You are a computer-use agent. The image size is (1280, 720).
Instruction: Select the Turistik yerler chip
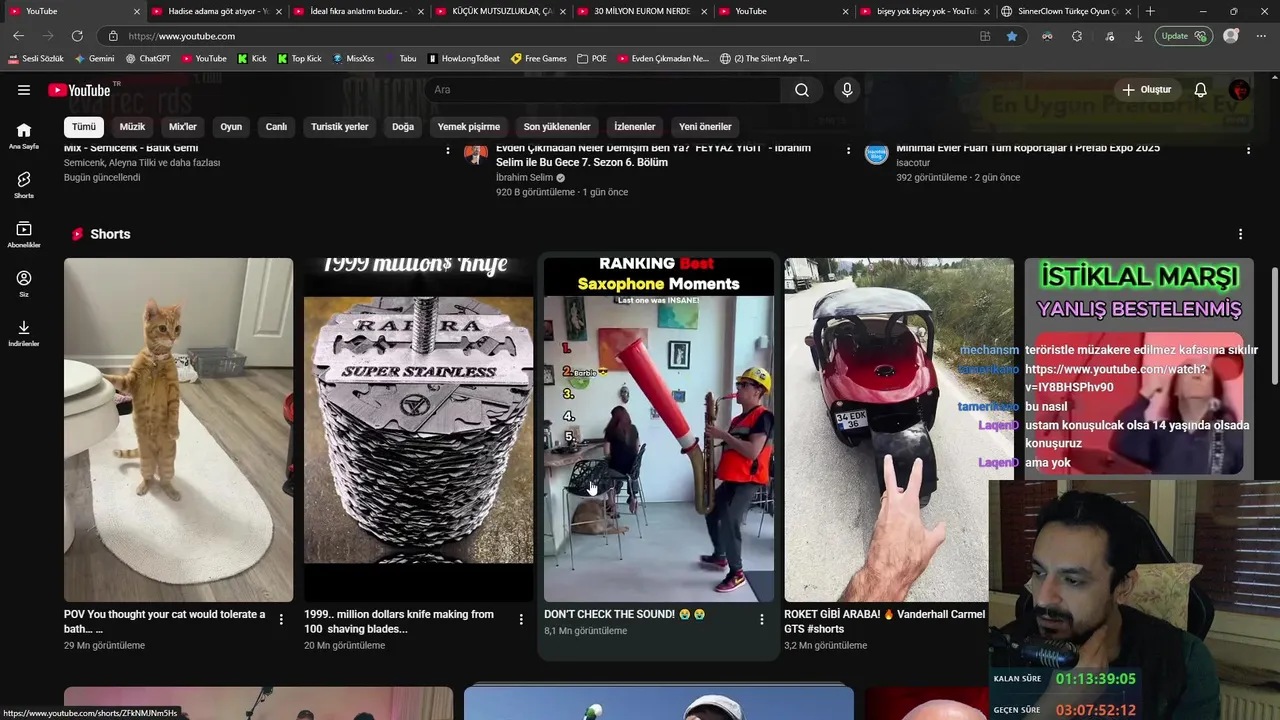[340, 127]
